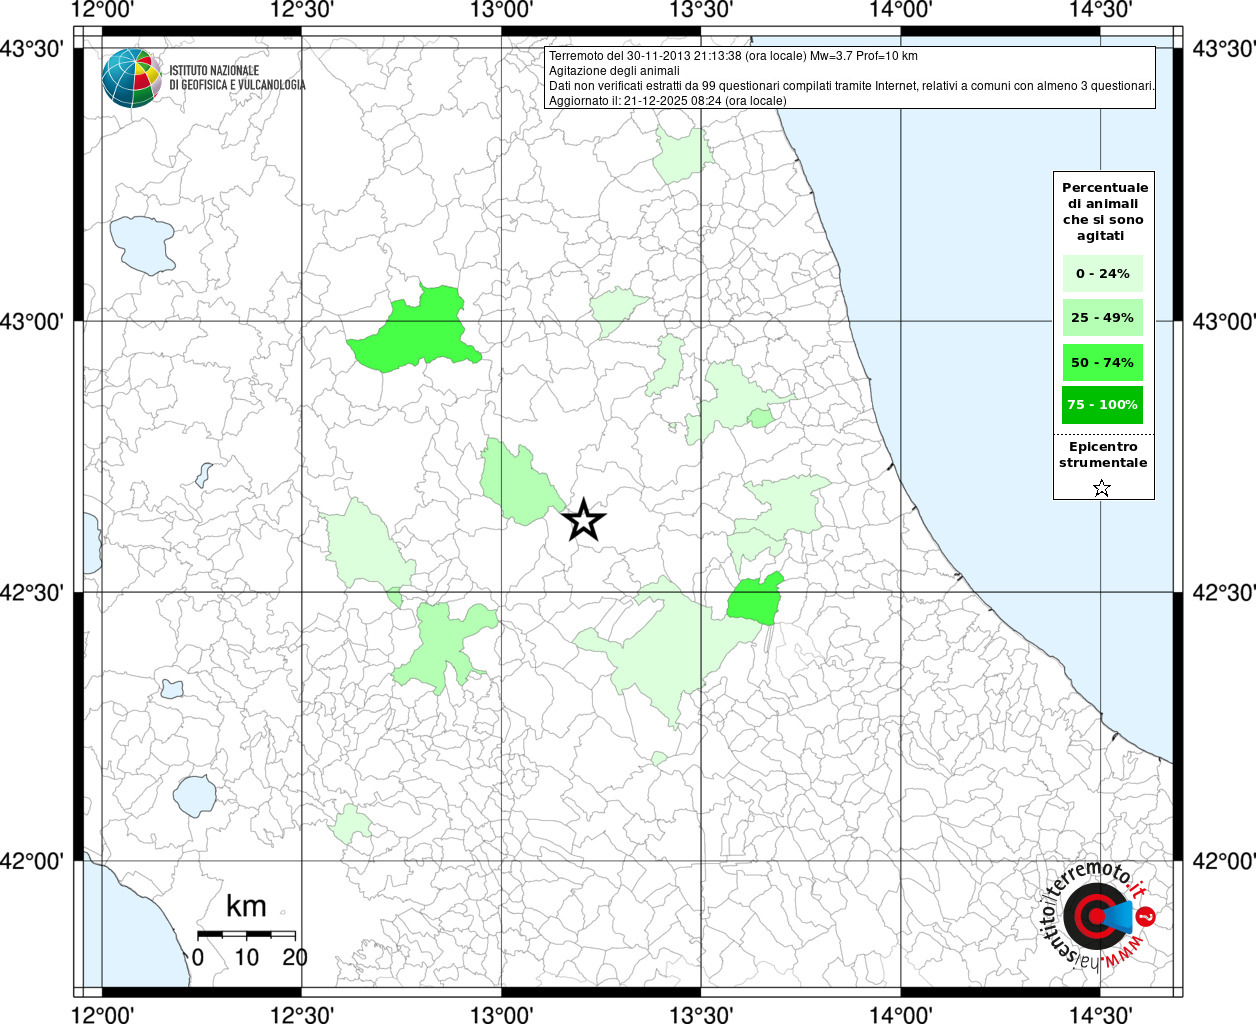1256x1024 pixels.
Task: Select the 75 - 100% legend swatch
Action: point(1102,405)
